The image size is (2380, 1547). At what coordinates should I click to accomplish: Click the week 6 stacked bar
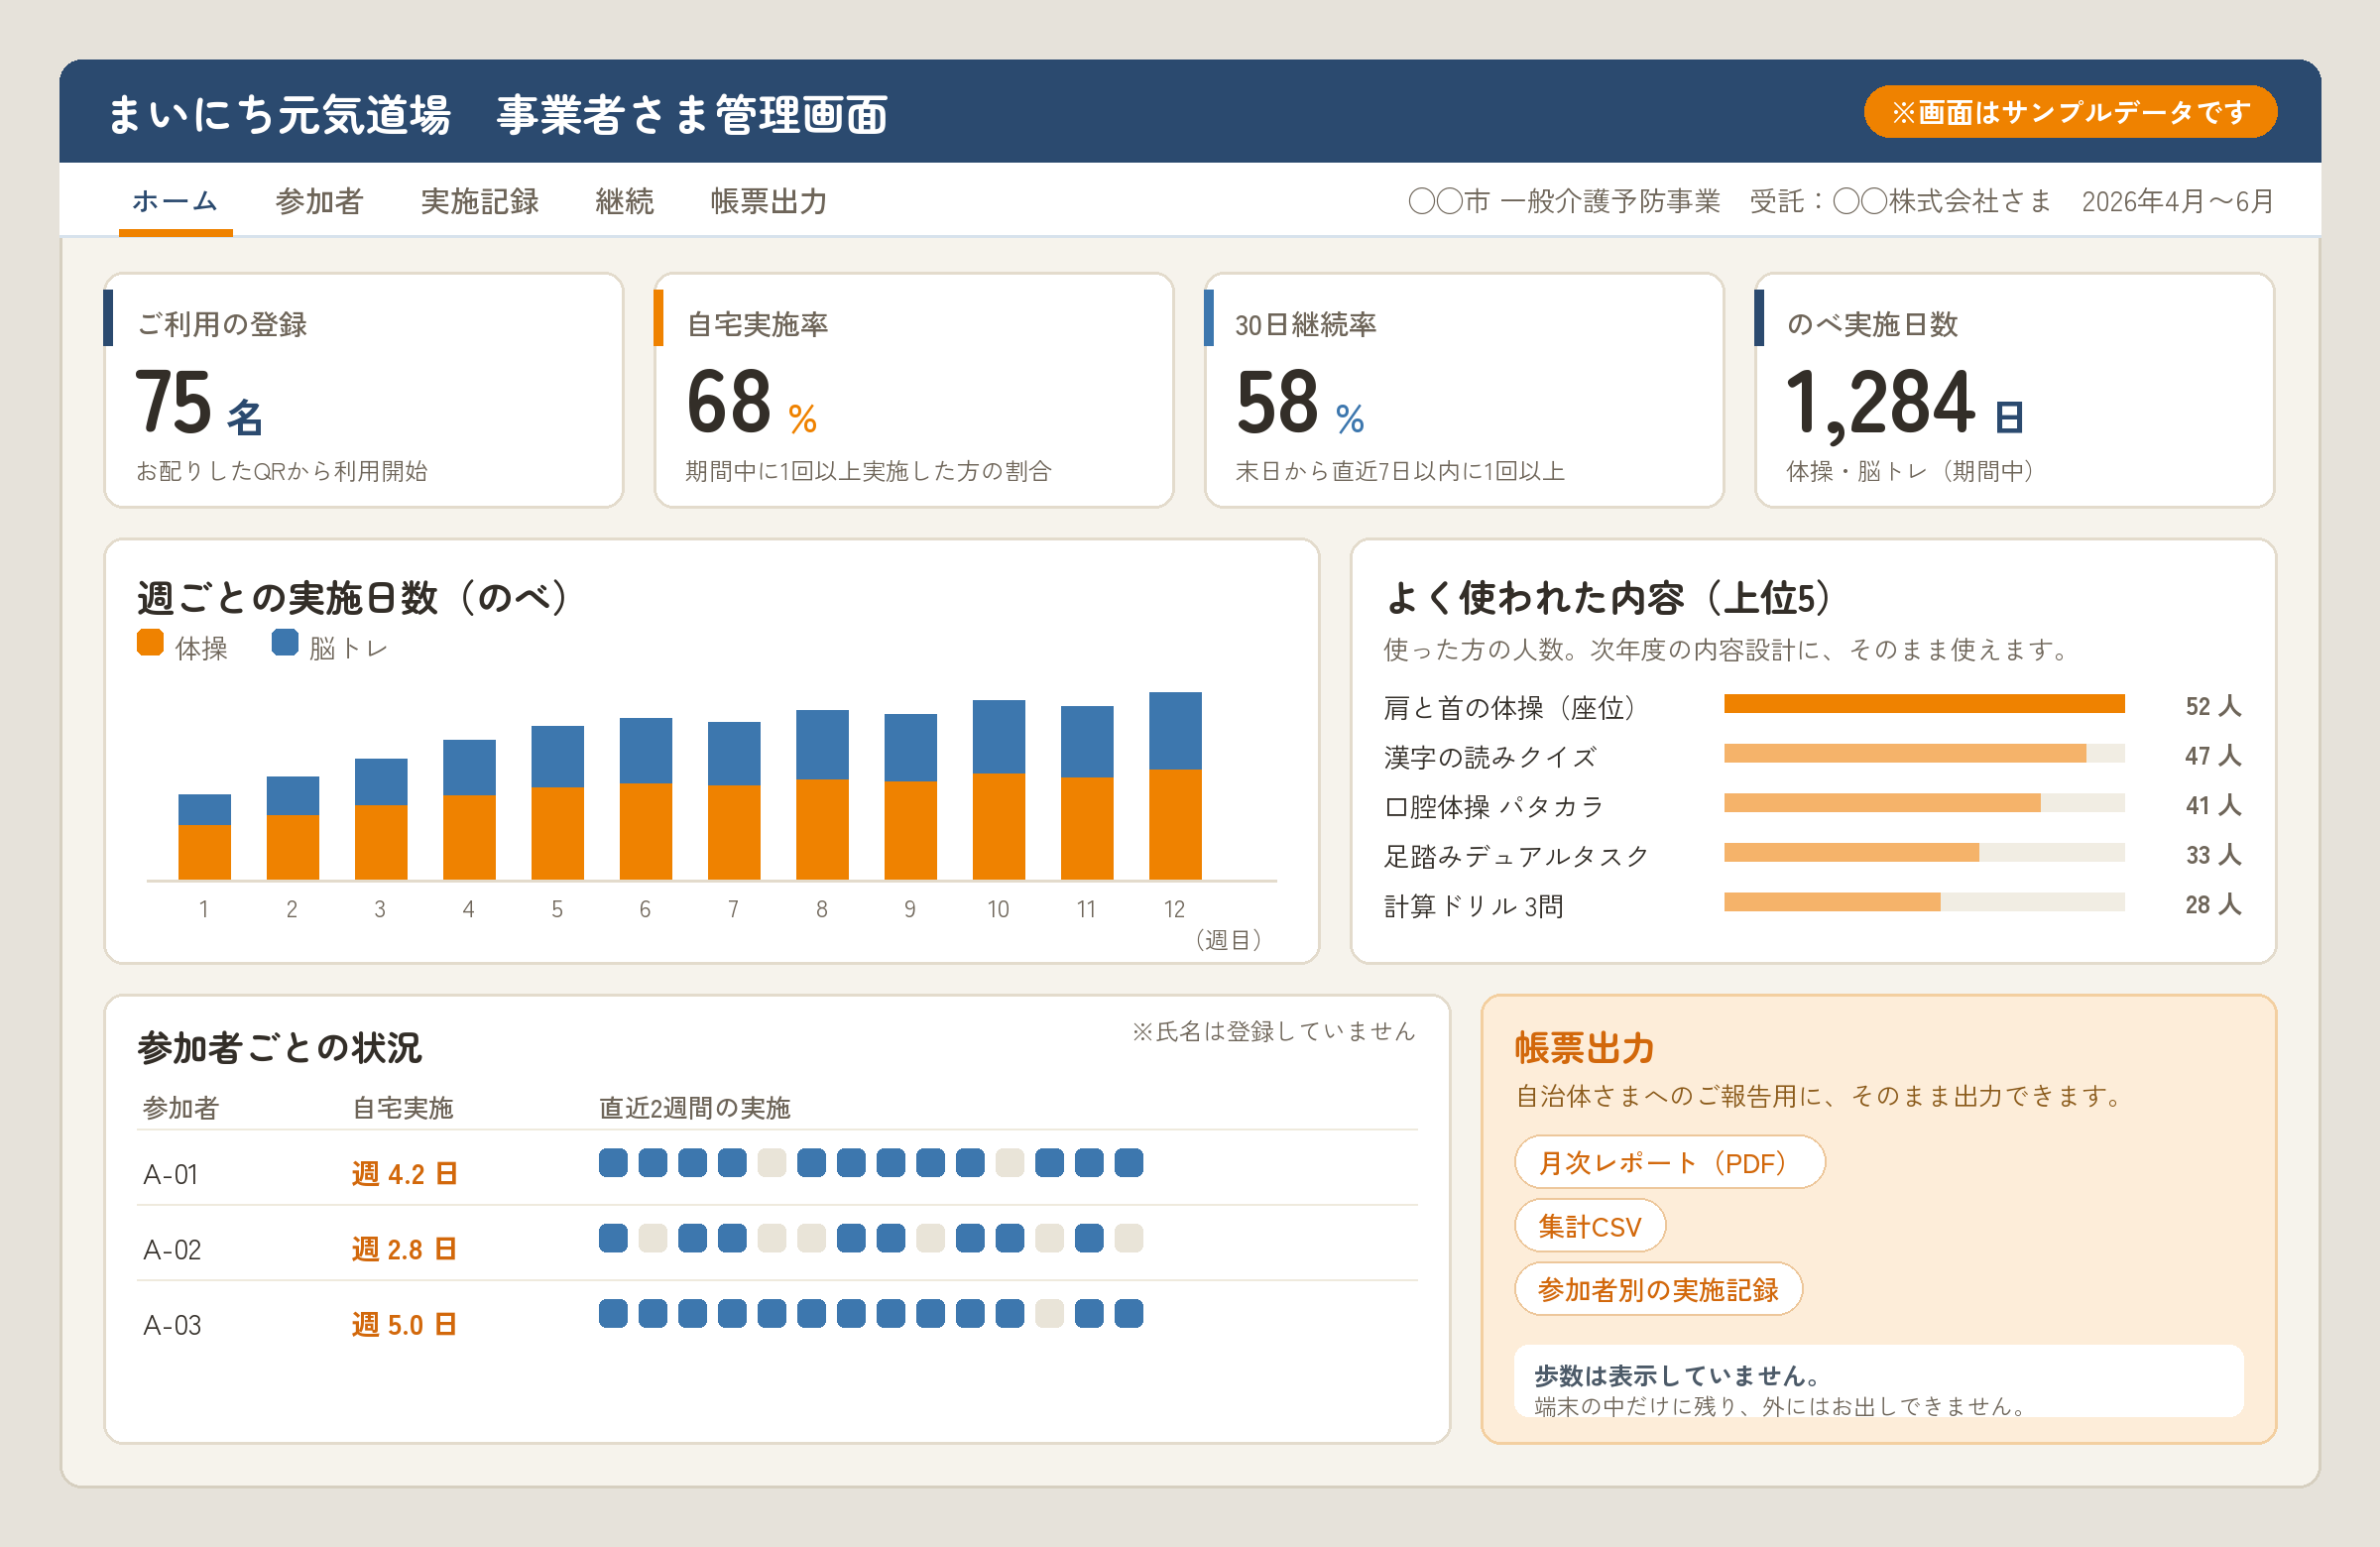(645, 799)
